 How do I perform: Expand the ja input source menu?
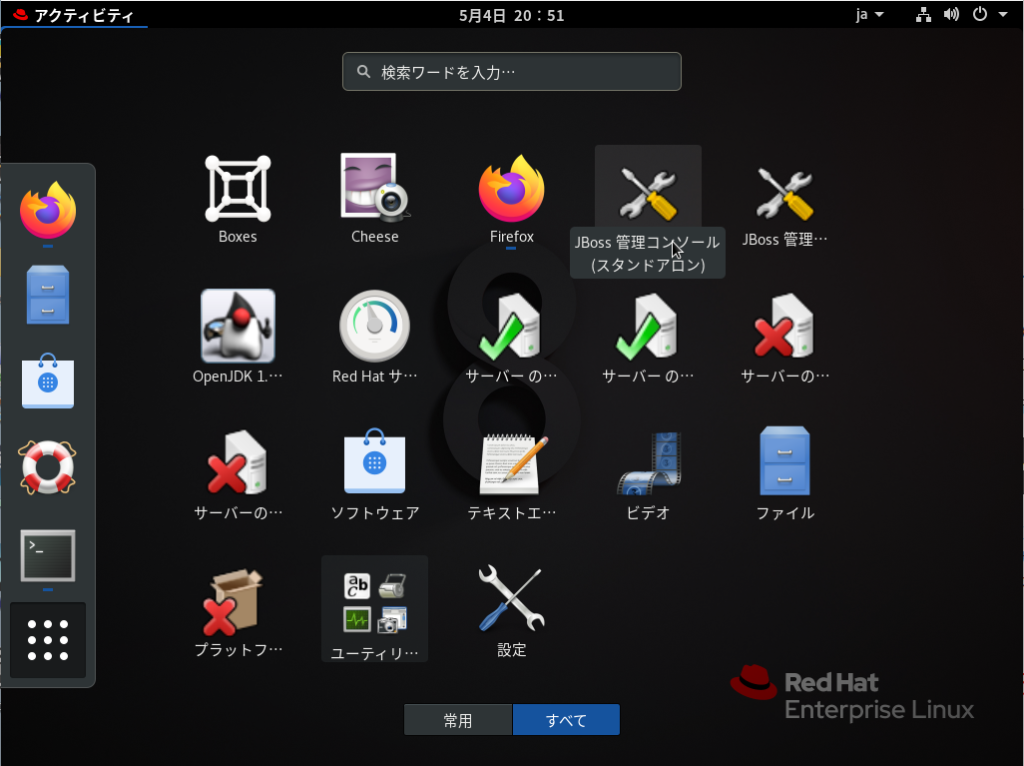click(x=869, y=14)
